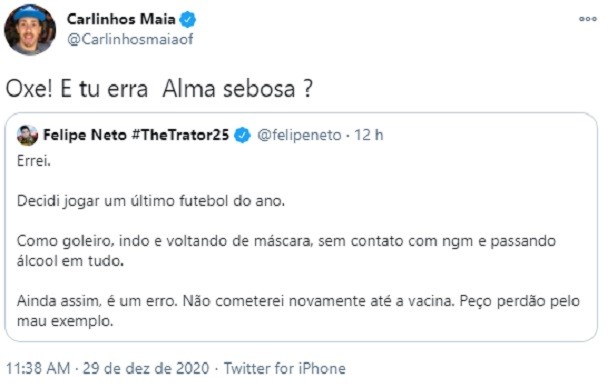Click the quoted tweet's 'Errei.' line
This screenshot has height=388, width=607.
(x=34, y=161)
